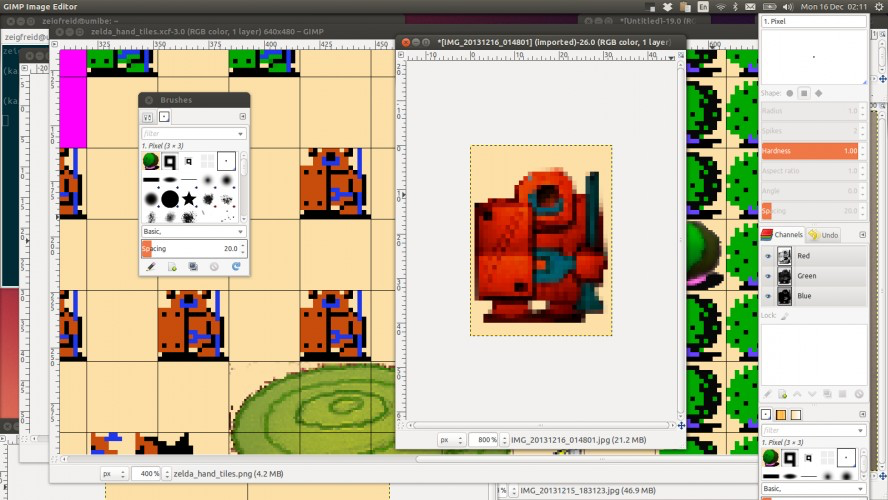The height and width of the screenshot is (500, 888).
Task: Select the single pixel brush in Brushes dialog
Action: pyautogui.click(x=226, y=161)
